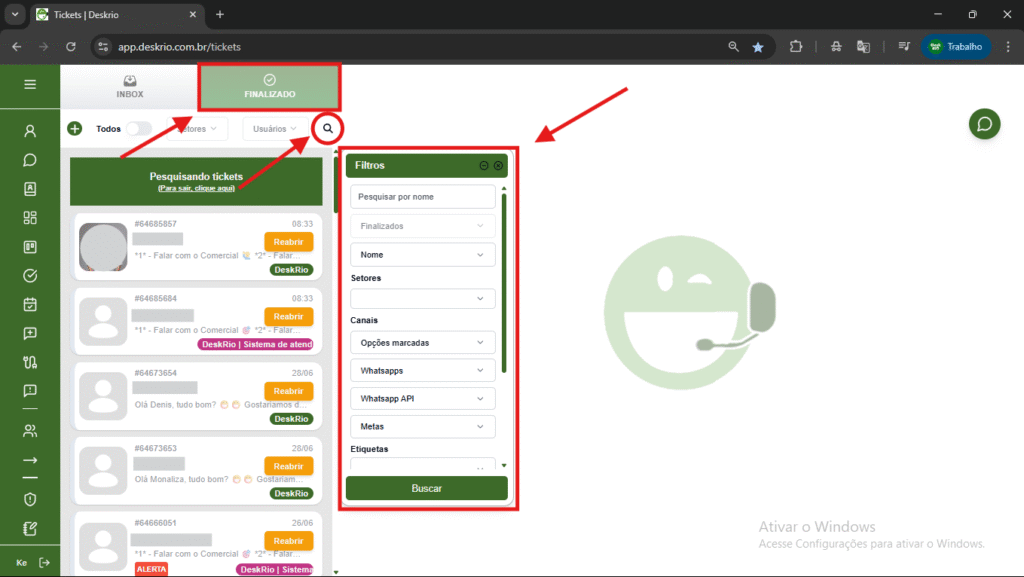
Task: Click the right arrow icon in the sidebar
Action: [x=30, y=460]
